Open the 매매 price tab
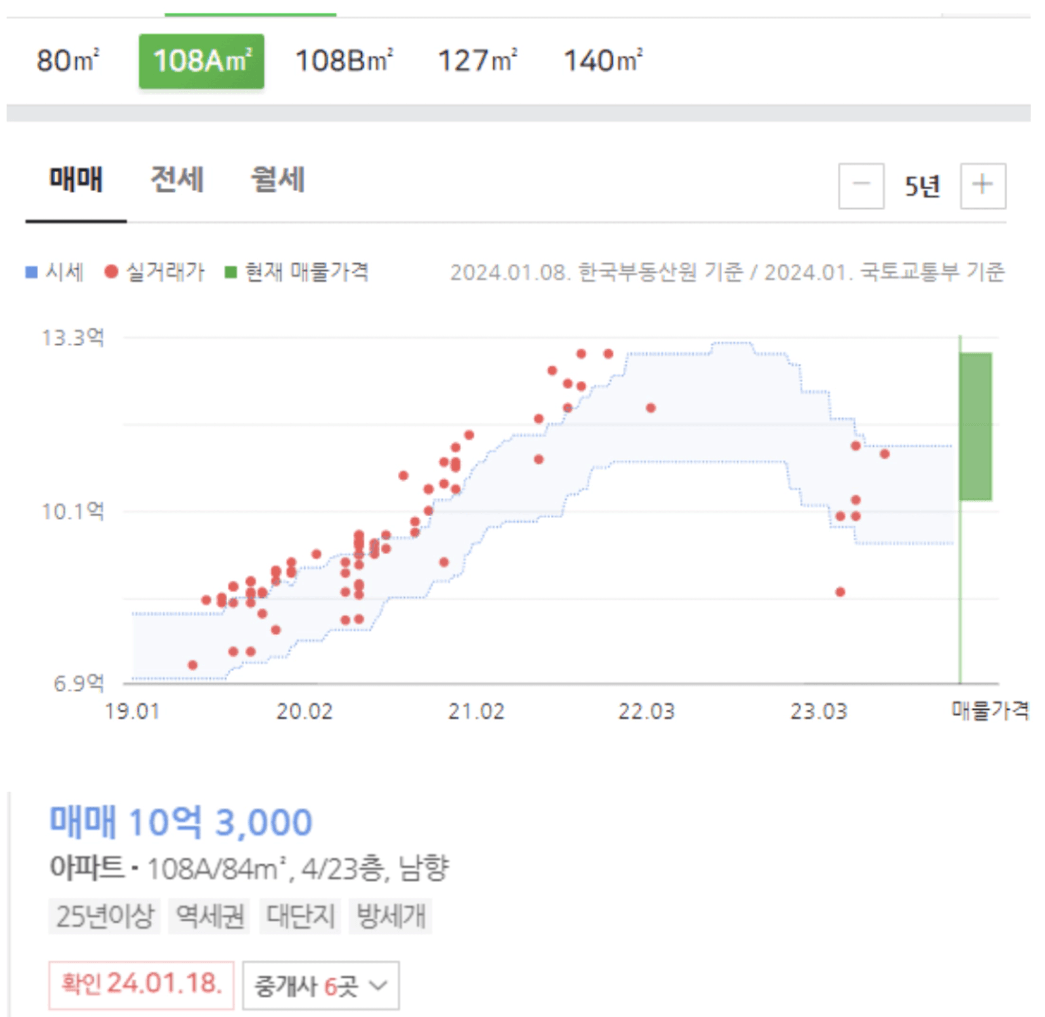Screen dimensions: 1045x1017 point(76,180)
